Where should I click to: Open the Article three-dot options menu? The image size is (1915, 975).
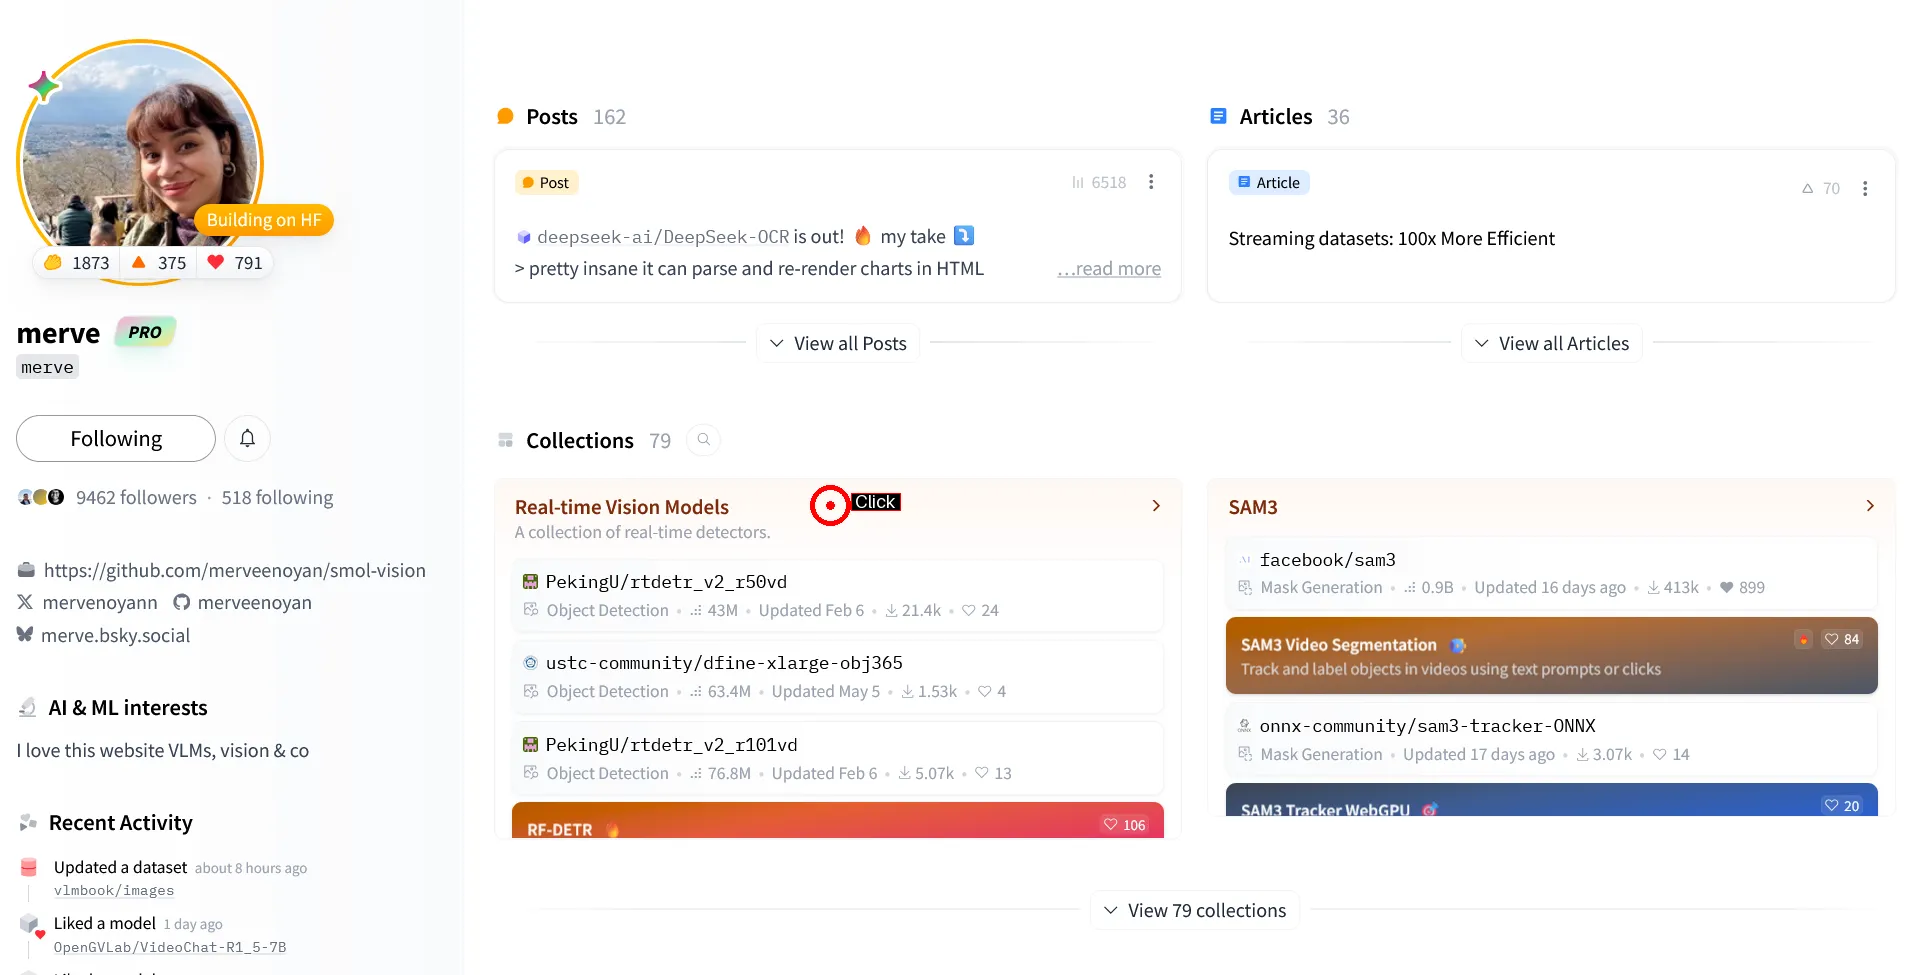click(x=1864, y=188)
